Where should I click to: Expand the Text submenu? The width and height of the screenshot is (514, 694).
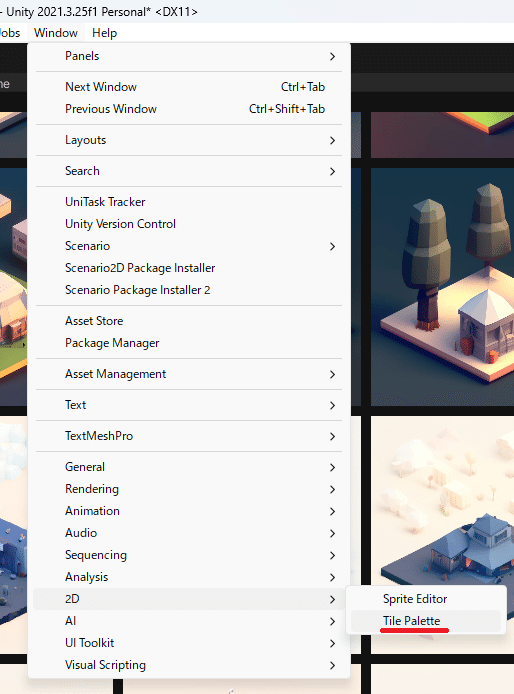(189, 405)
